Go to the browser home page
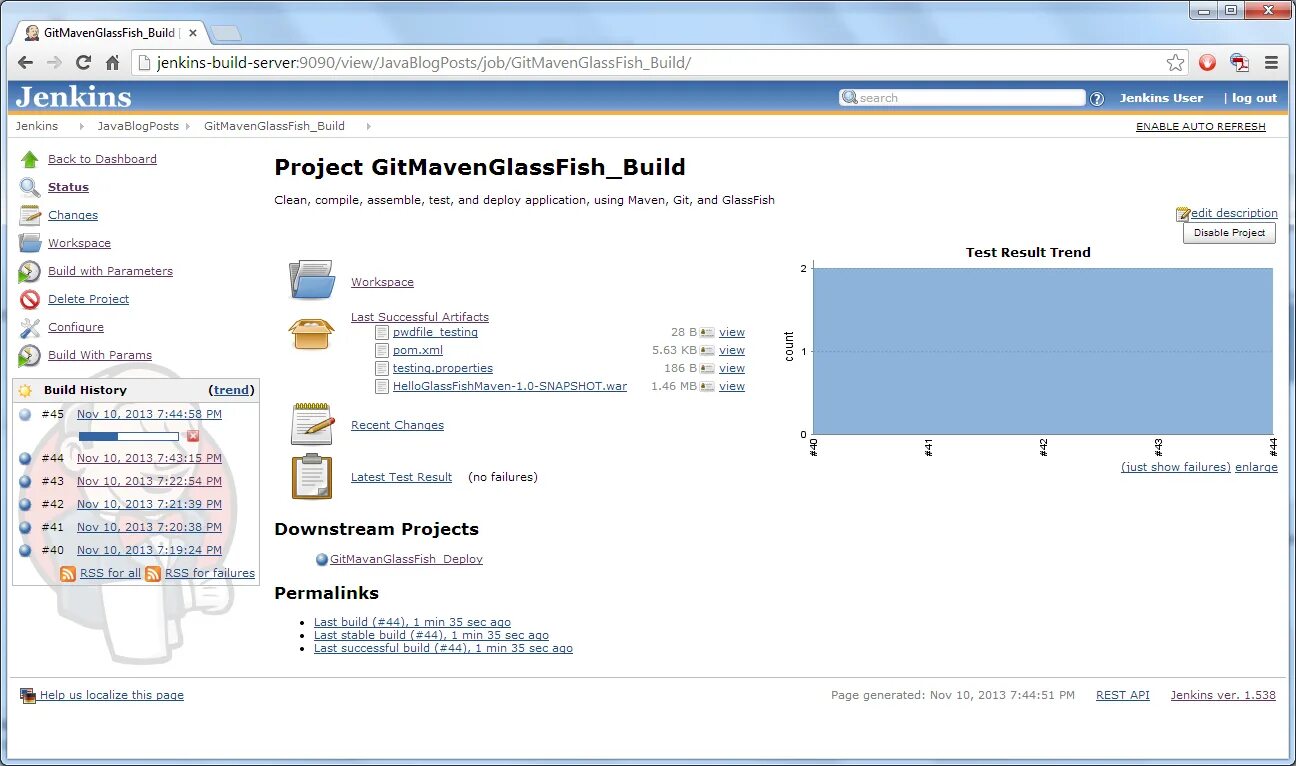 [113, 62]
